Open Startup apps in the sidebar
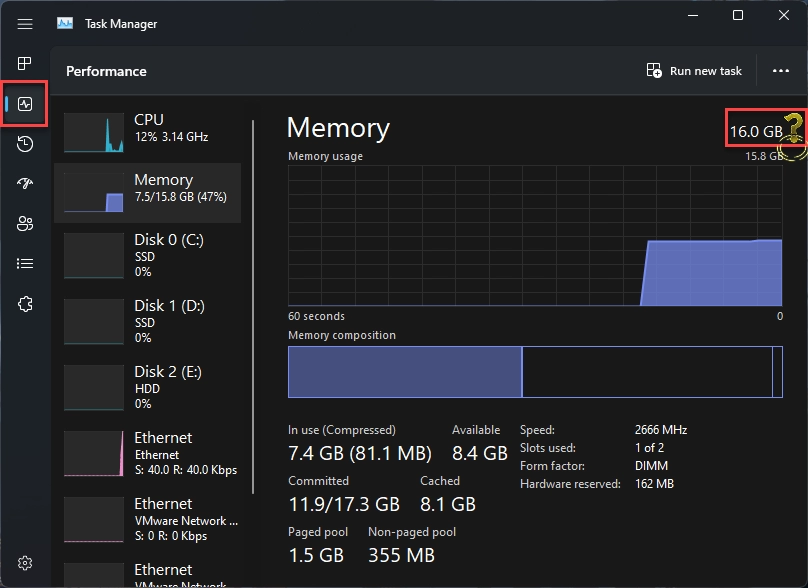Viewport: 808px width, 588px height. 23,183
